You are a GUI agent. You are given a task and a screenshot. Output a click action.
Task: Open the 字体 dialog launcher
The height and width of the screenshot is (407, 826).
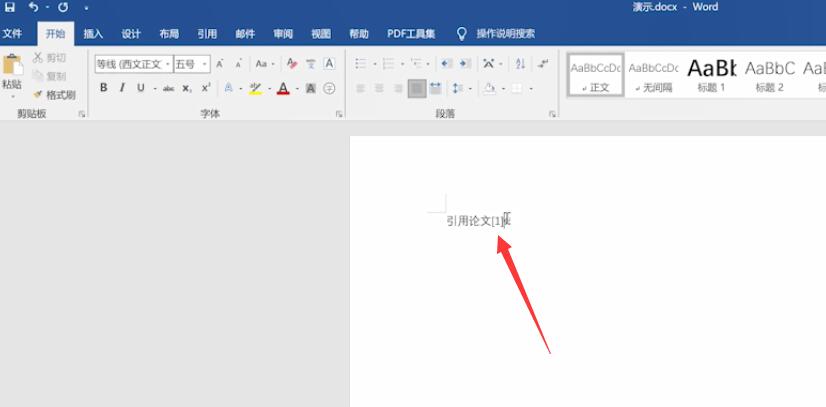(x=339, y=114)
